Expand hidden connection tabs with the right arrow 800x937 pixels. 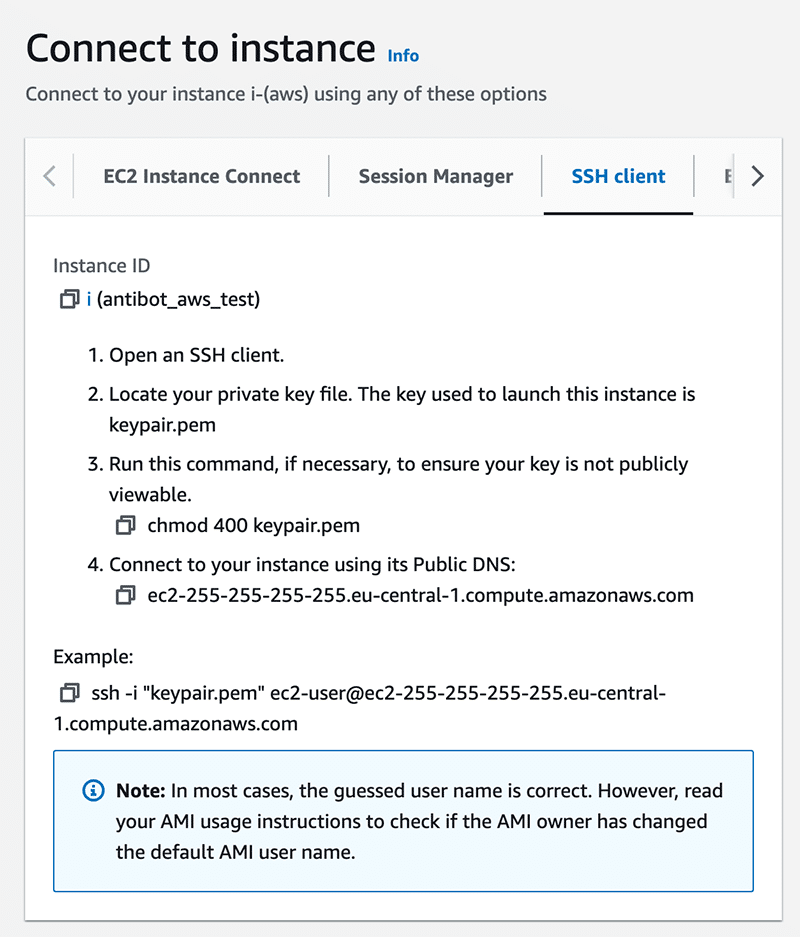click(x=758, y=176)
